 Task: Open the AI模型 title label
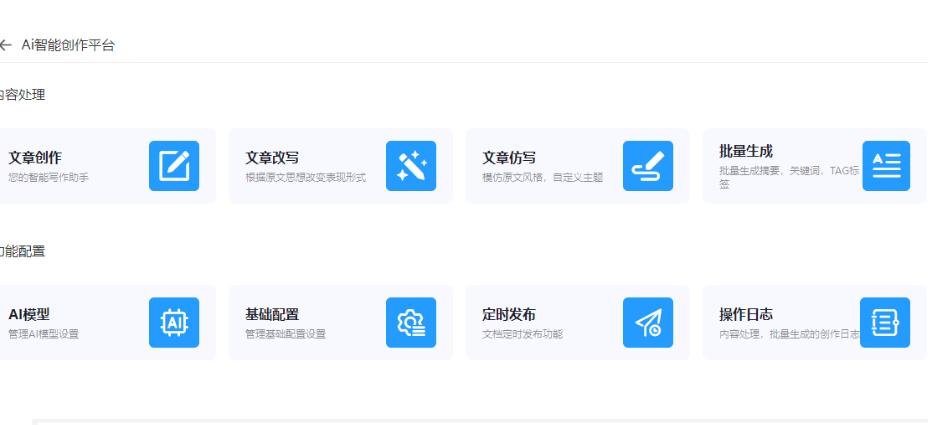click(29, 314)
